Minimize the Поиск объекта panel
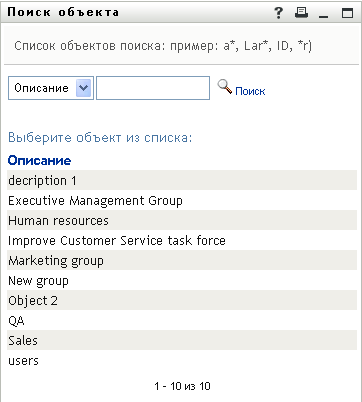362x402 pixels. [323, 13]
